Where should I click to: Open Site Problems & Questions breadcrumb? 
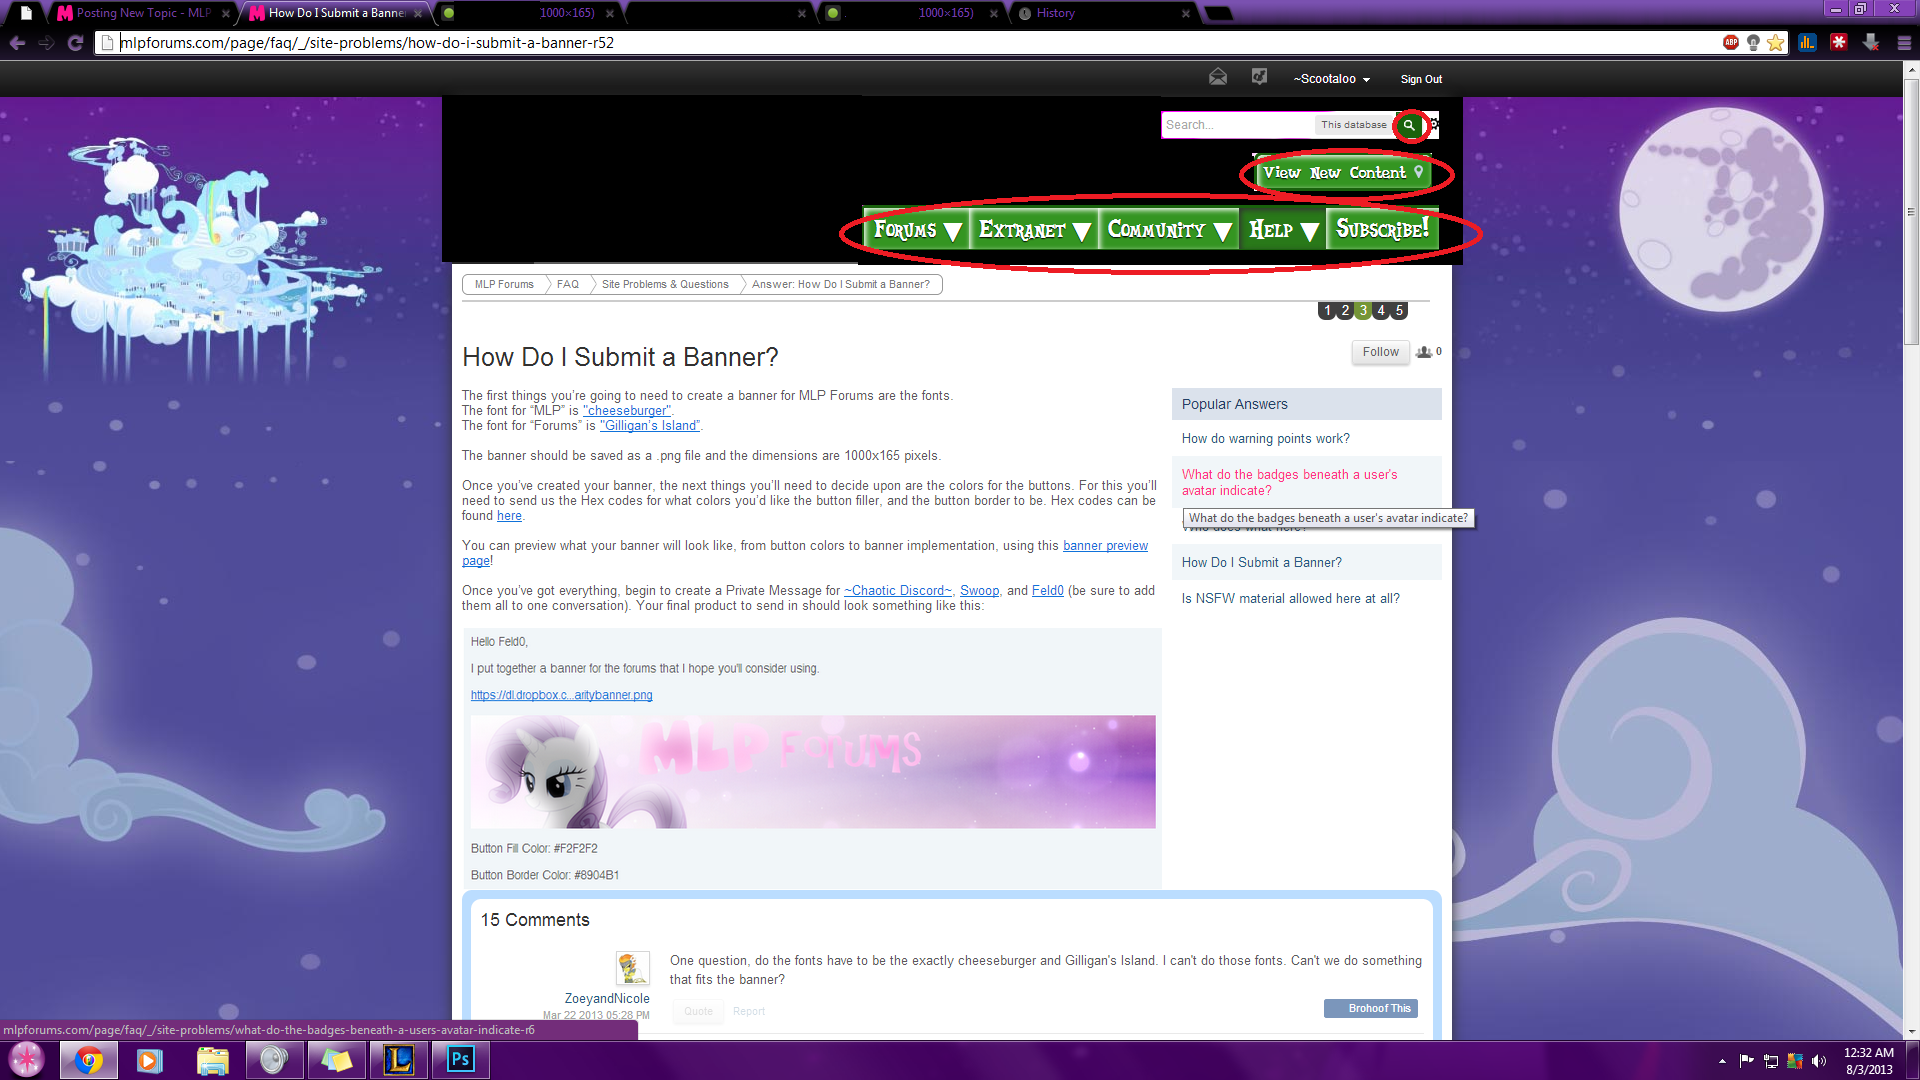pos(665,284)
